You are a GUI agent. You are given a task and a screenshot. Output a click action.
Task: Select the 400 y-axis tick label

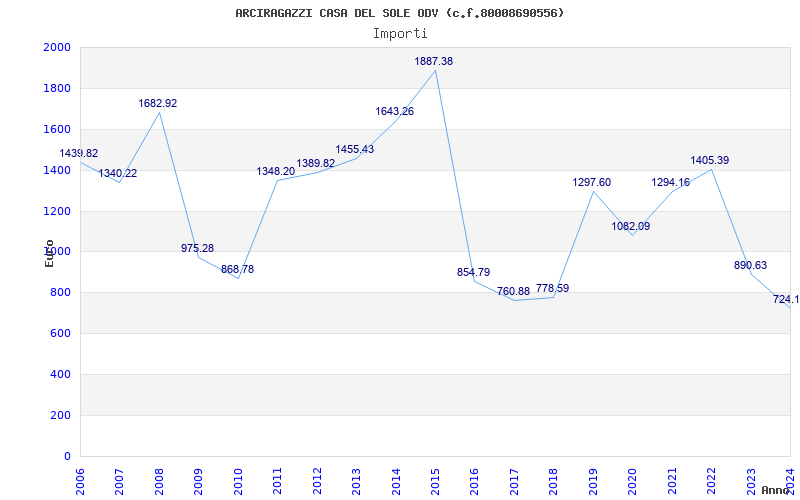pyautogui.click(x=60, y=374)
